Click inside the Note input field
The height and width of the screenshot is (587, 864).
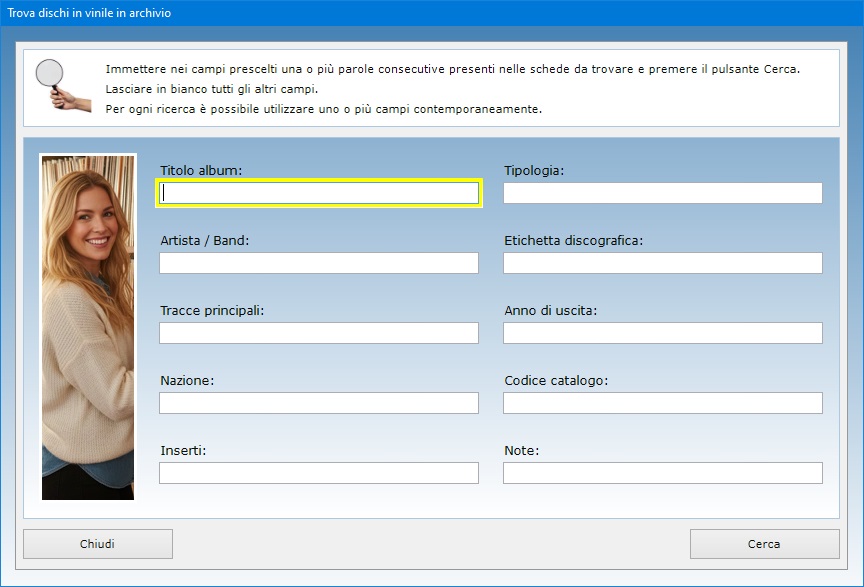tap(662, 473)
